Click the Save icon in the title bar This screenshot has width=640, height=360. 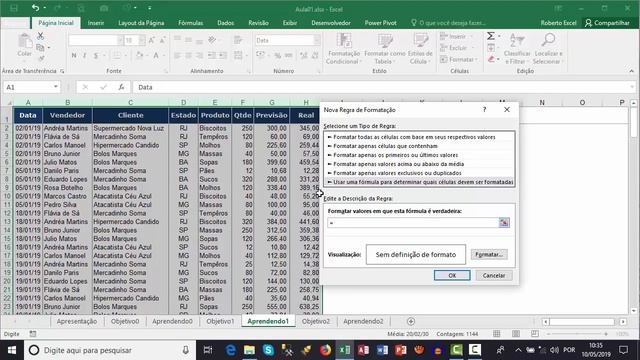(14, 8)
